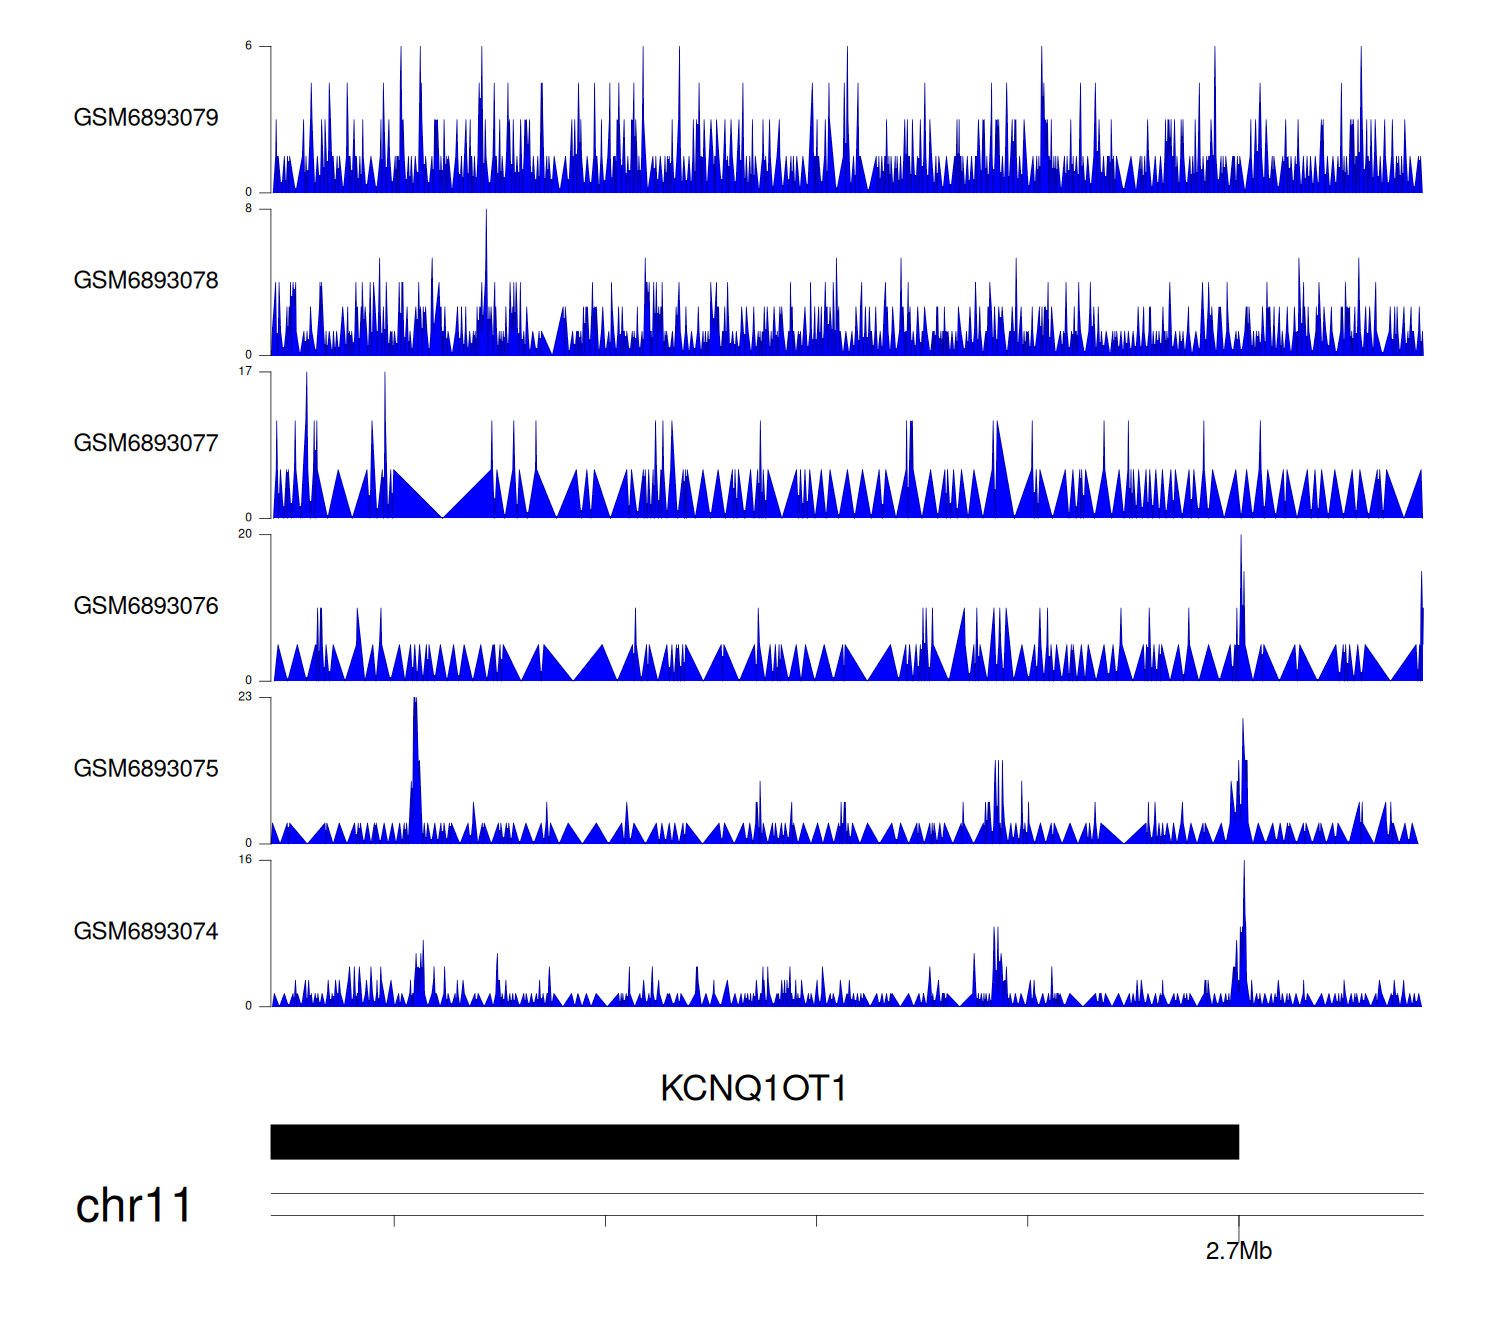The height and width of the screenshot is (1320, 1500).
Task: Click the chr11 chromosome label
Action: pyautogui.click(x=133, y=1206)
